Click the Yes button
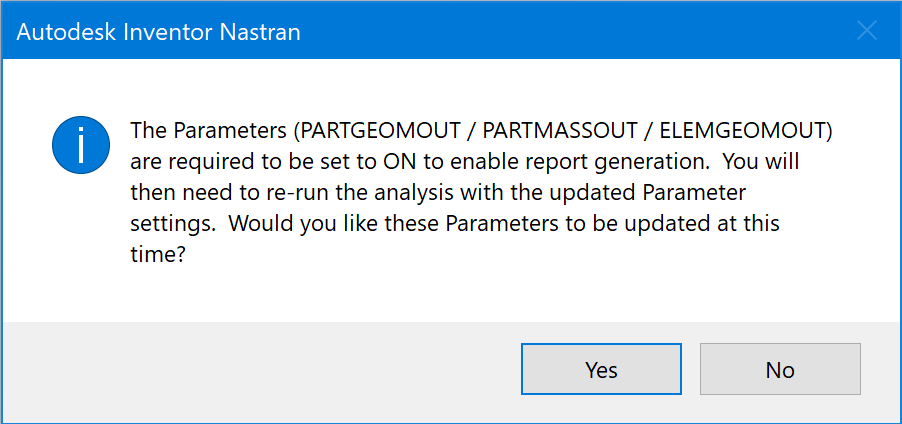The height and width of the screenshot is (424, 902). (601, 369)
